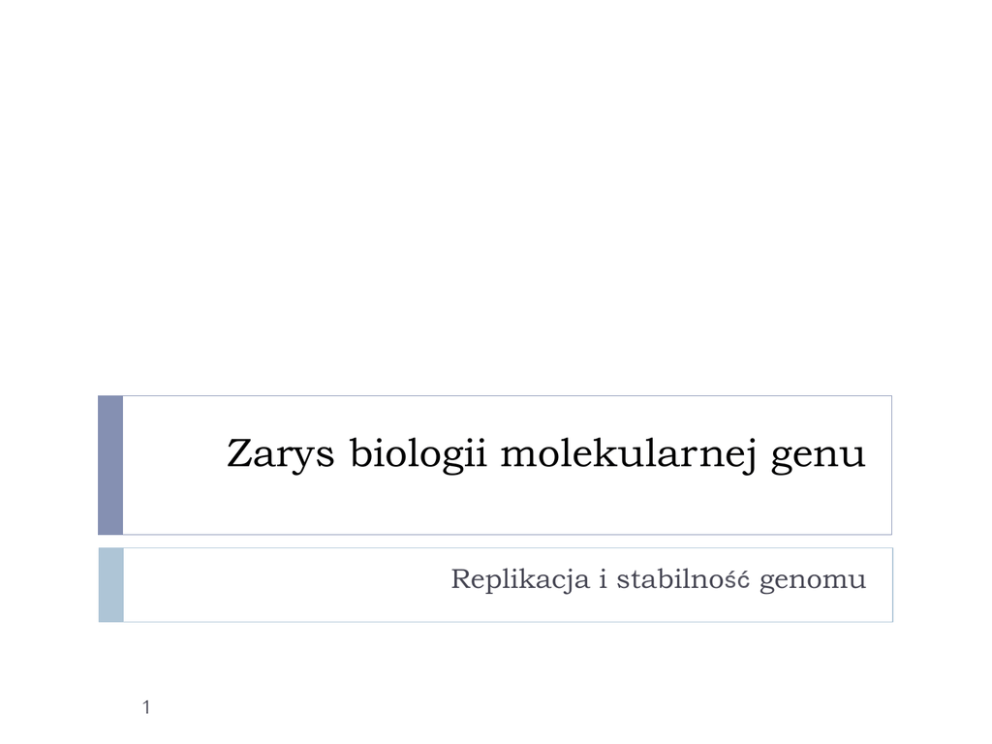Click the letter 'R' starting the subtitle

click(460, 580)
